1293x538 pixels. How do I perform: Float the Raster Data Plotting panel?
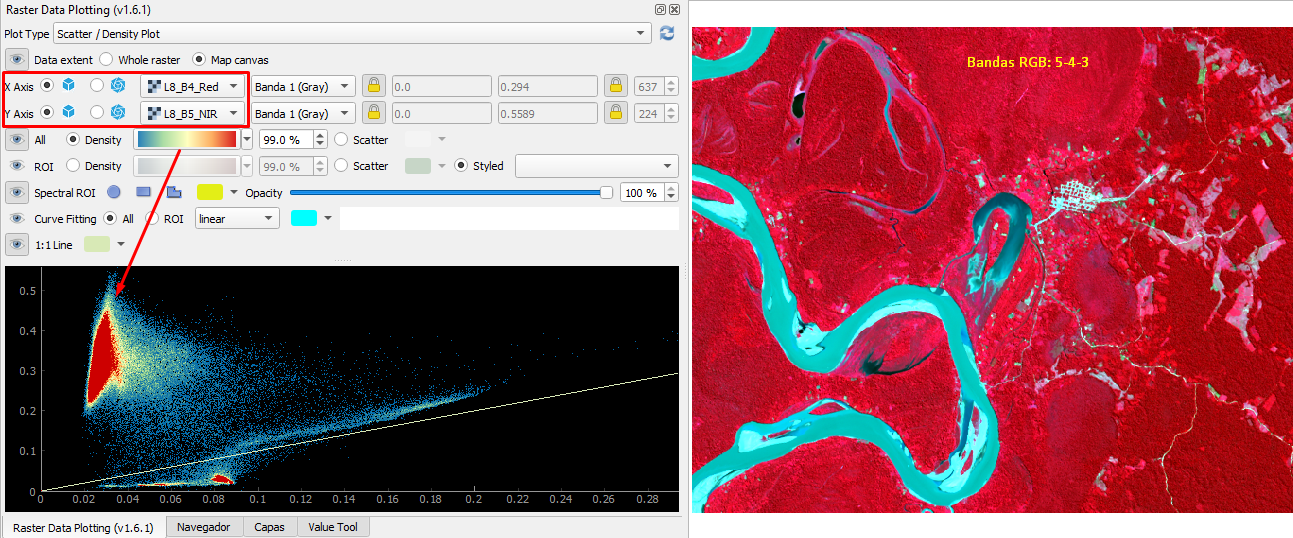(661, 9)
